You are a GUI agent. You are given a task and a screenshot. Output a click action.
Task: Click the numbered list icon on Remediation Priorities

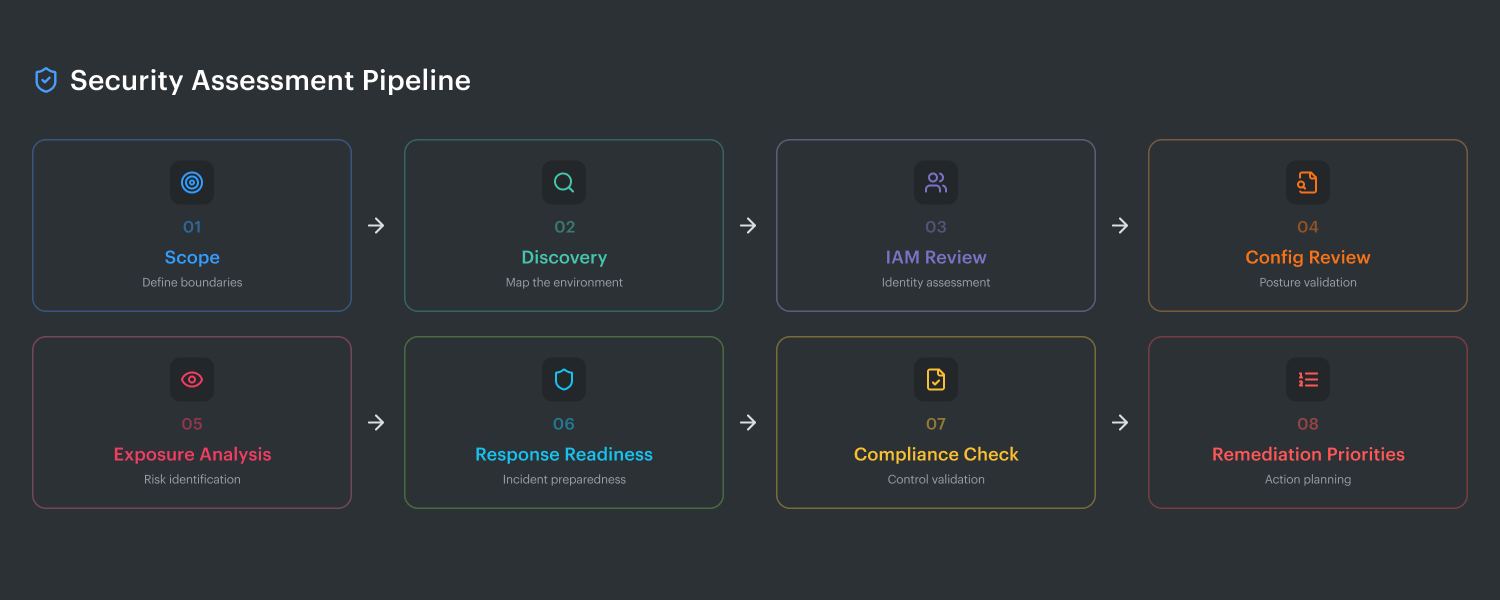1307,379
